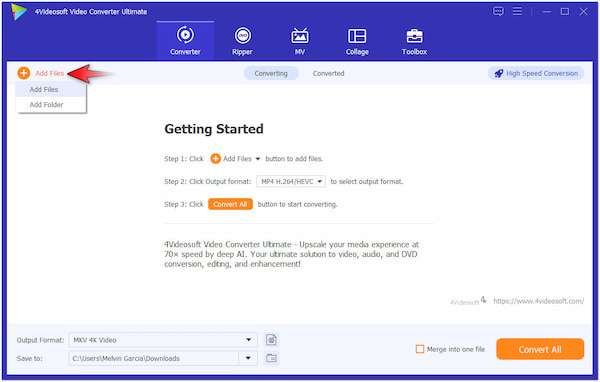This screenshot has height=382, width=600.
Task: Open the MP4 H.264/HEVC format dropdown
Action: click(x=291, y=181)
